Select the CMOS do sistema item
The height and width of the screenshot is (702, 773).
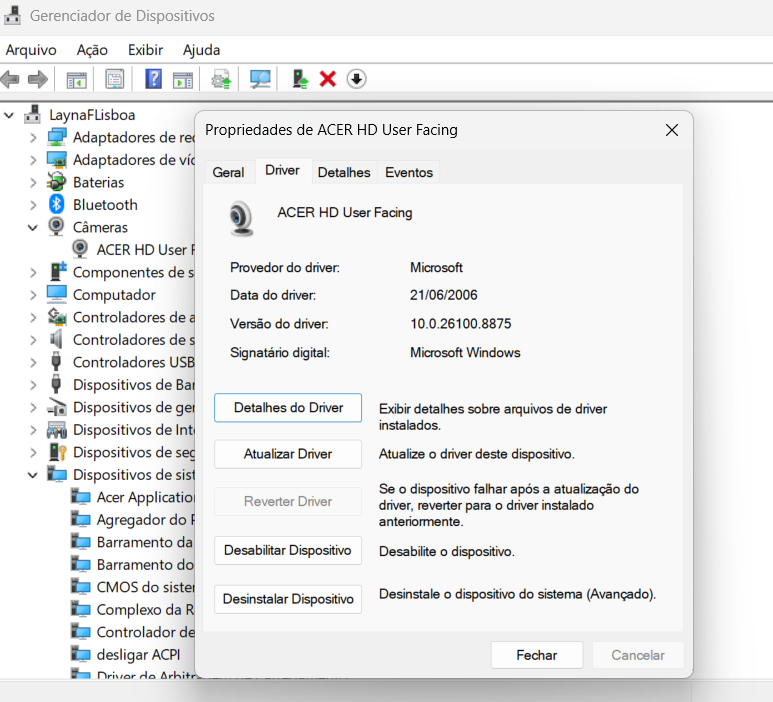click(x=145, y=587)
